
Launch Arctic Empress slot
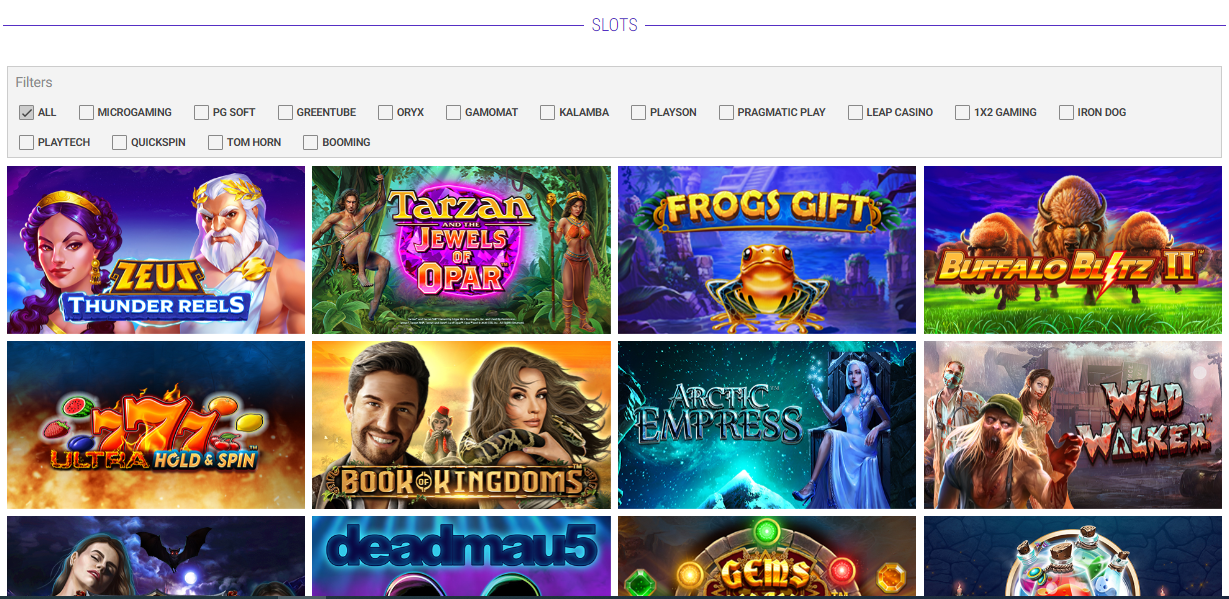click(767, 425)
